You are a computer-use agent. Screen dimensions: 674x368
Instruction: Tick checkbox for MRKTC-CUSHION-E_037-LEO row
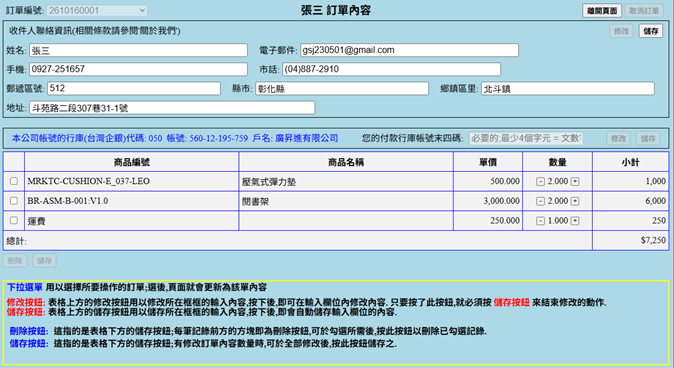[x=14, y=181]
